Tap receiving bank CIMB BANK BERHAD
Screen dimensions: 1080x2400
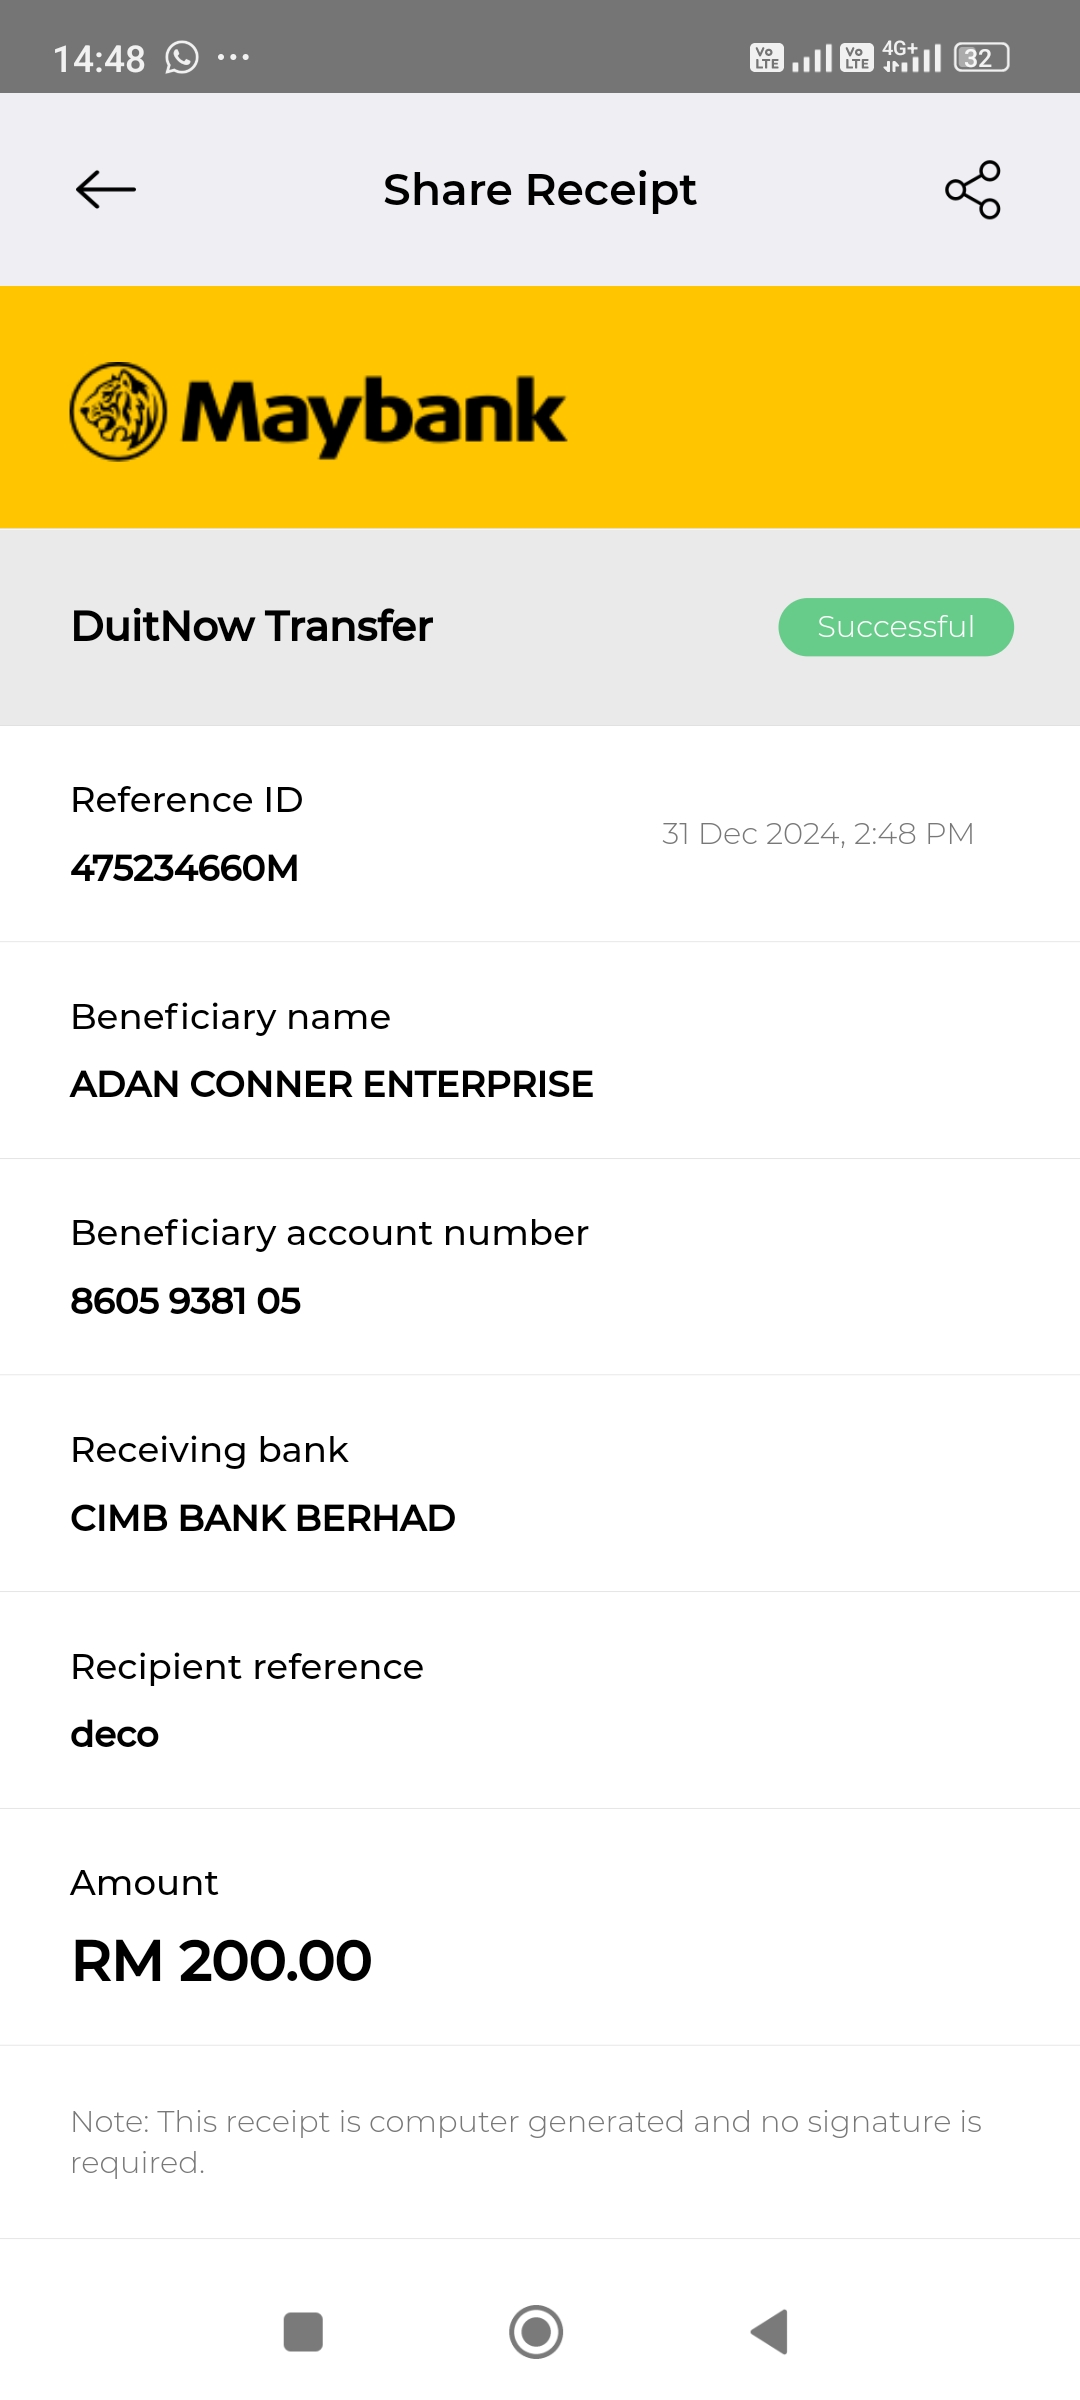coord(263,1518)
